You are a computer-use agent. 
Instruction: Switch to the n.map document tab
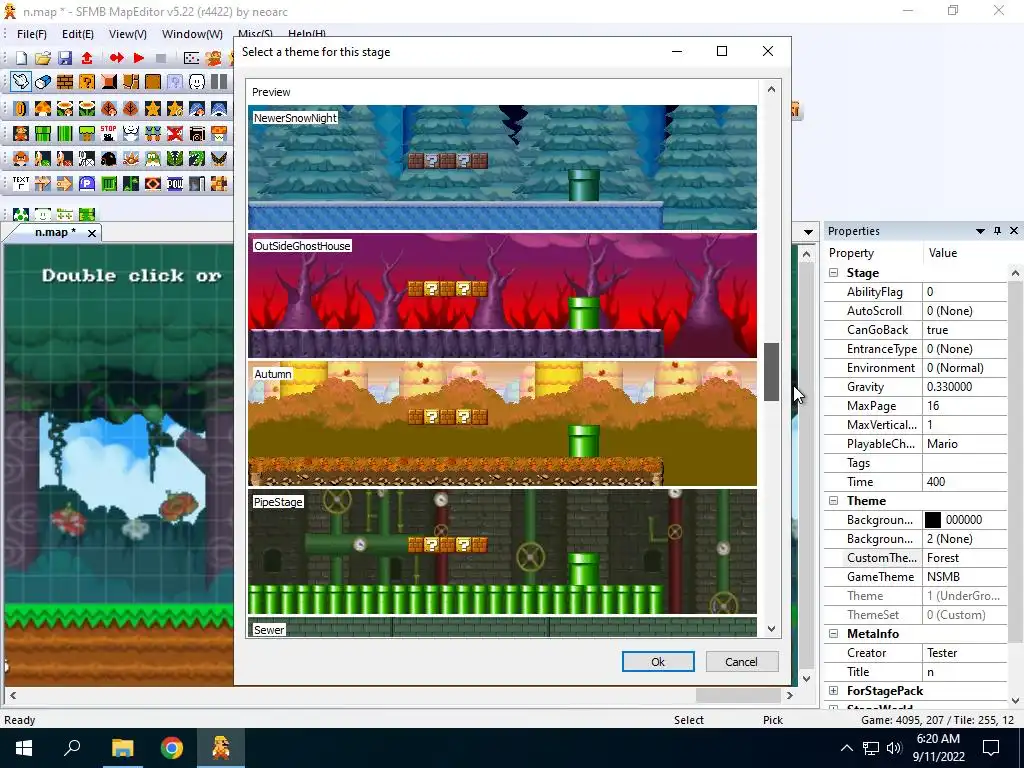pyautogui.click(x=55, y=232)
